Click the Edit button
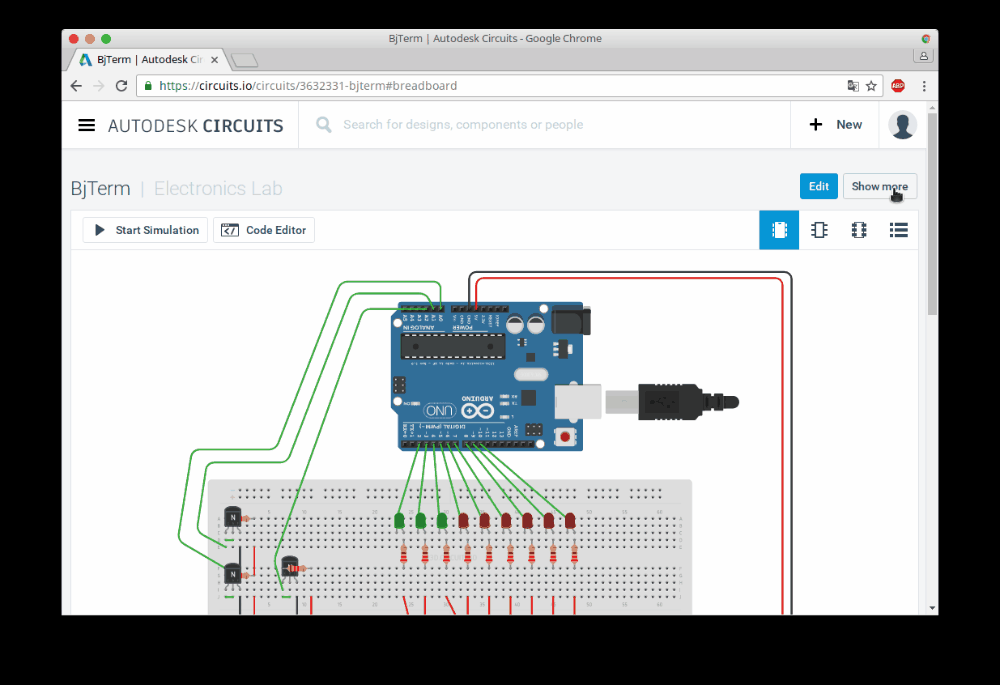The width and height of the screenshot is (1000, 685). point(818,186)
